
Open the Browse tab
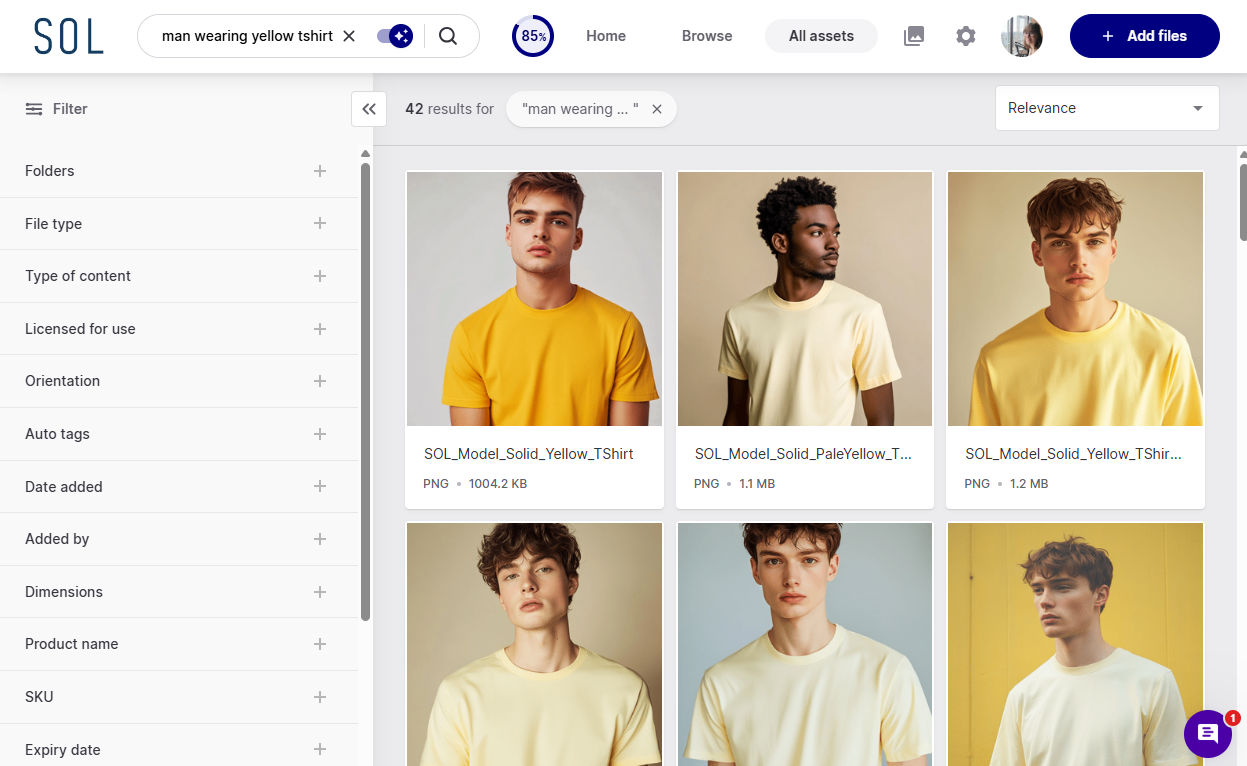click(x=707, y=36)
